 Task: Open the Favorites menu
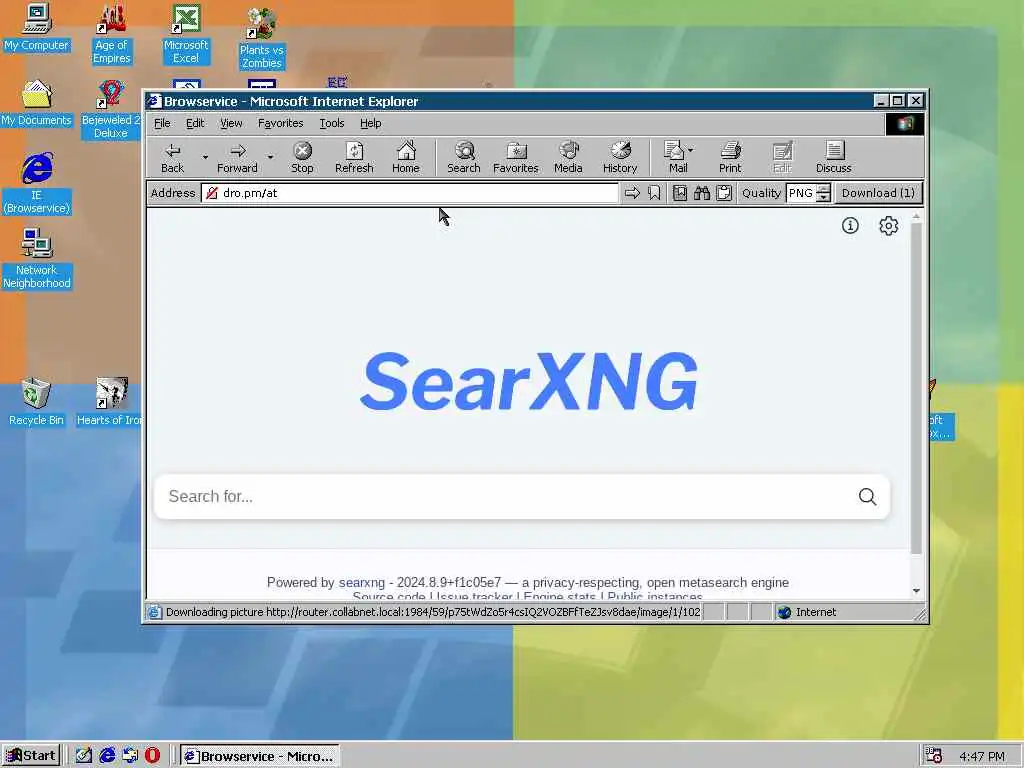click(x=280, y=123)
